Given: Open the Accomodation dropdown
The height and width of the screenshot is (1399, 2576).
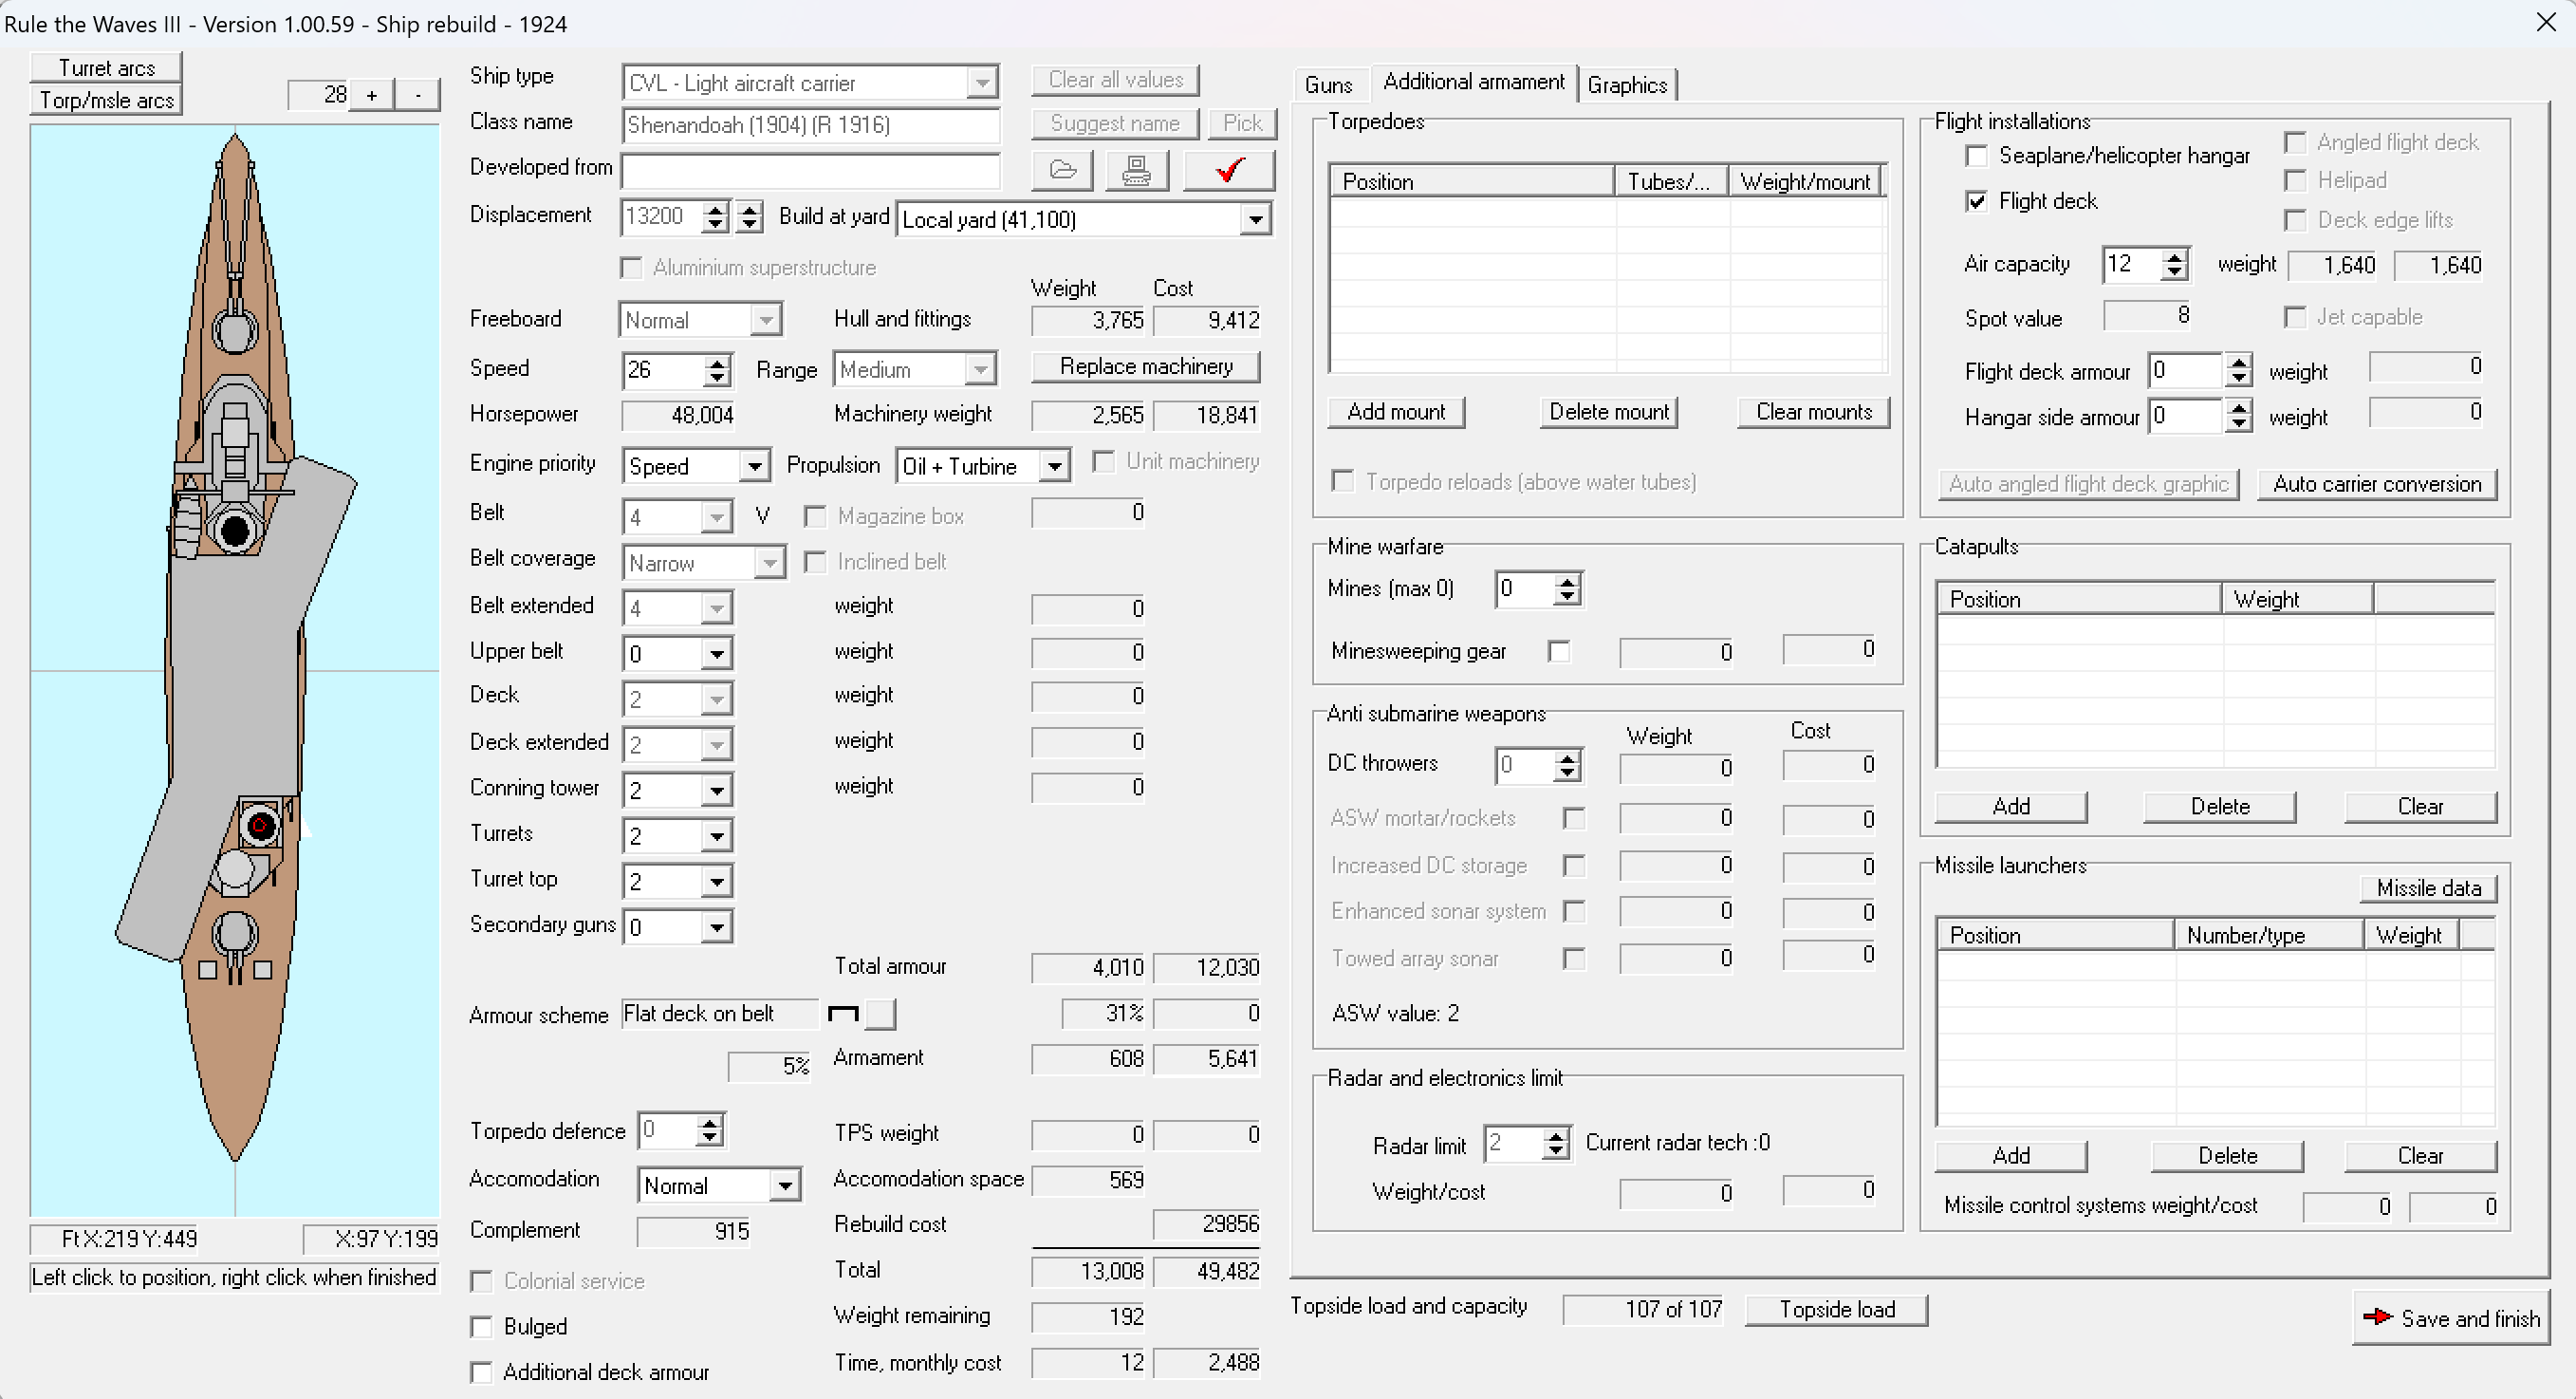Looking at the screenshot, I should (x=785, y=1186).
